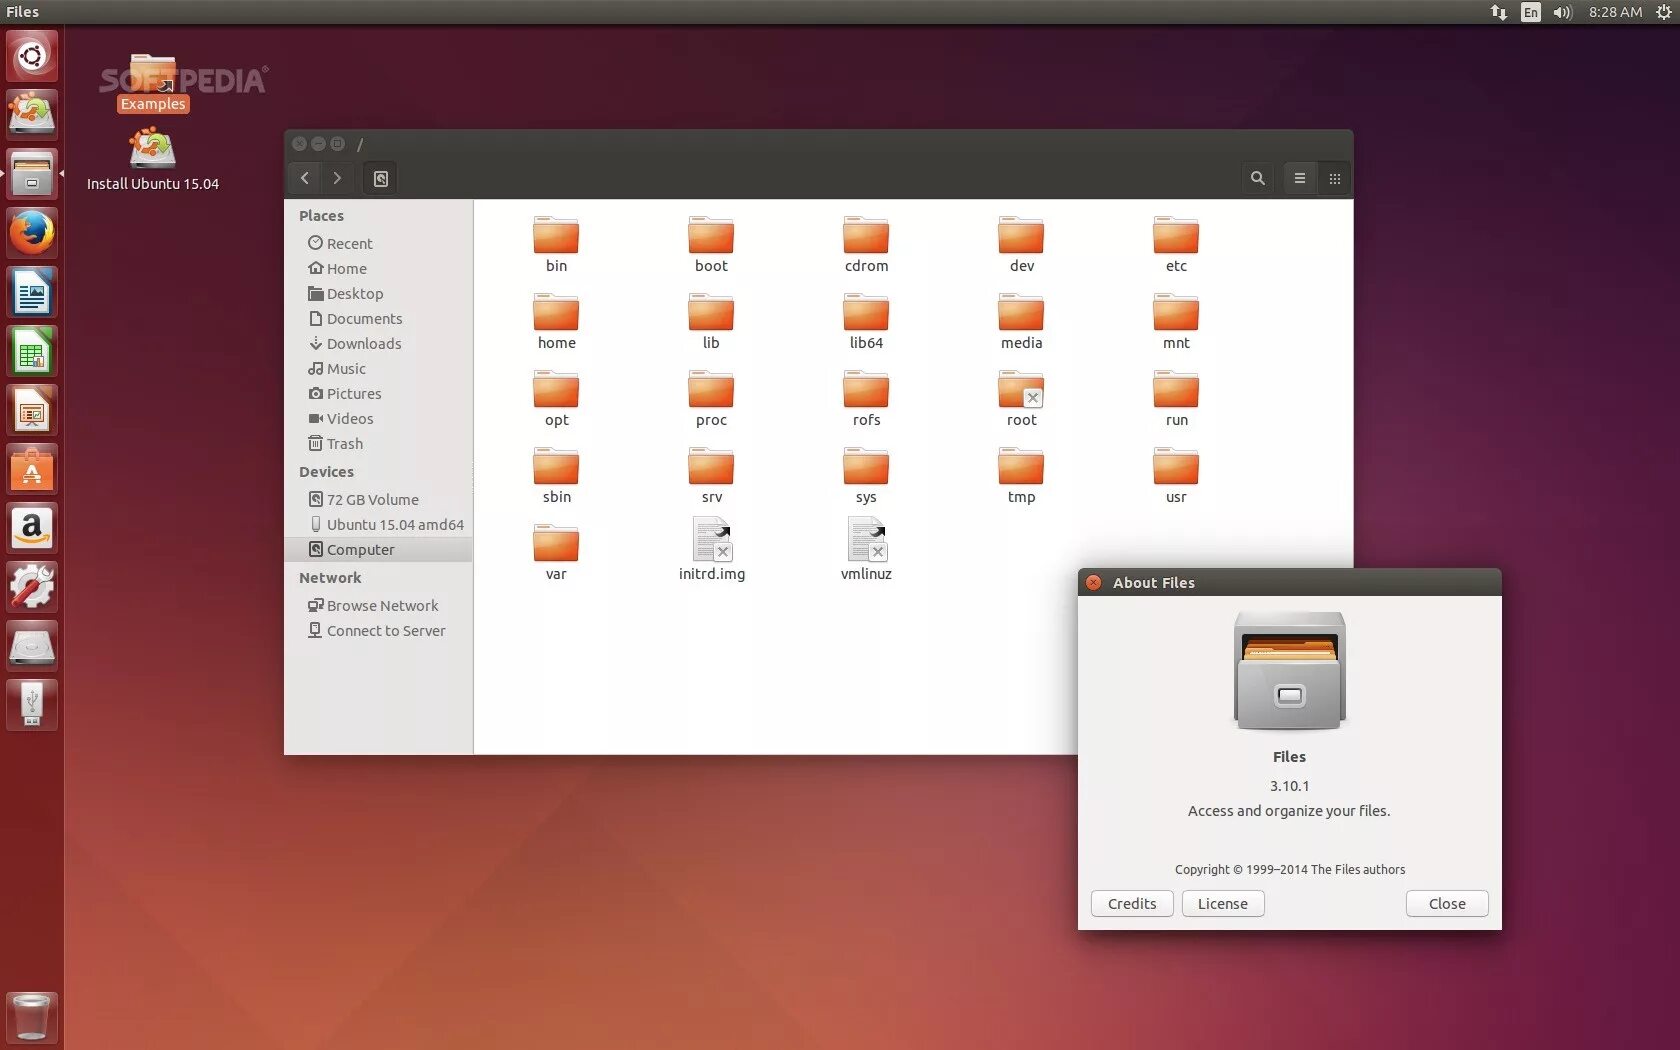The height and width of the screenshot is (1050, 1680).
Task: Select the root folder
Action: pos(1021,398)
